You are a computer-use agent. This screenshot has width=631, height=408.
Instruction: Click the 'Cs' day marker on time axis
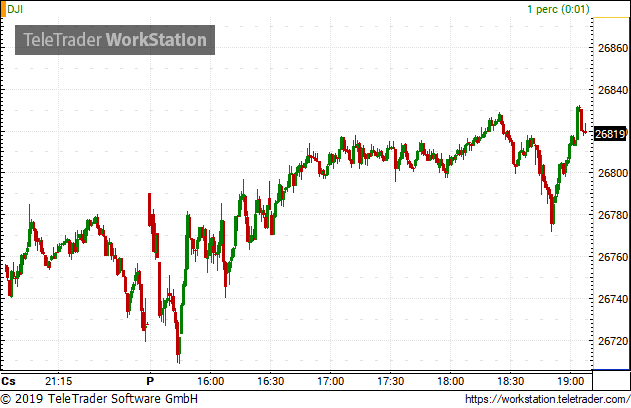(x=8, y=381)
